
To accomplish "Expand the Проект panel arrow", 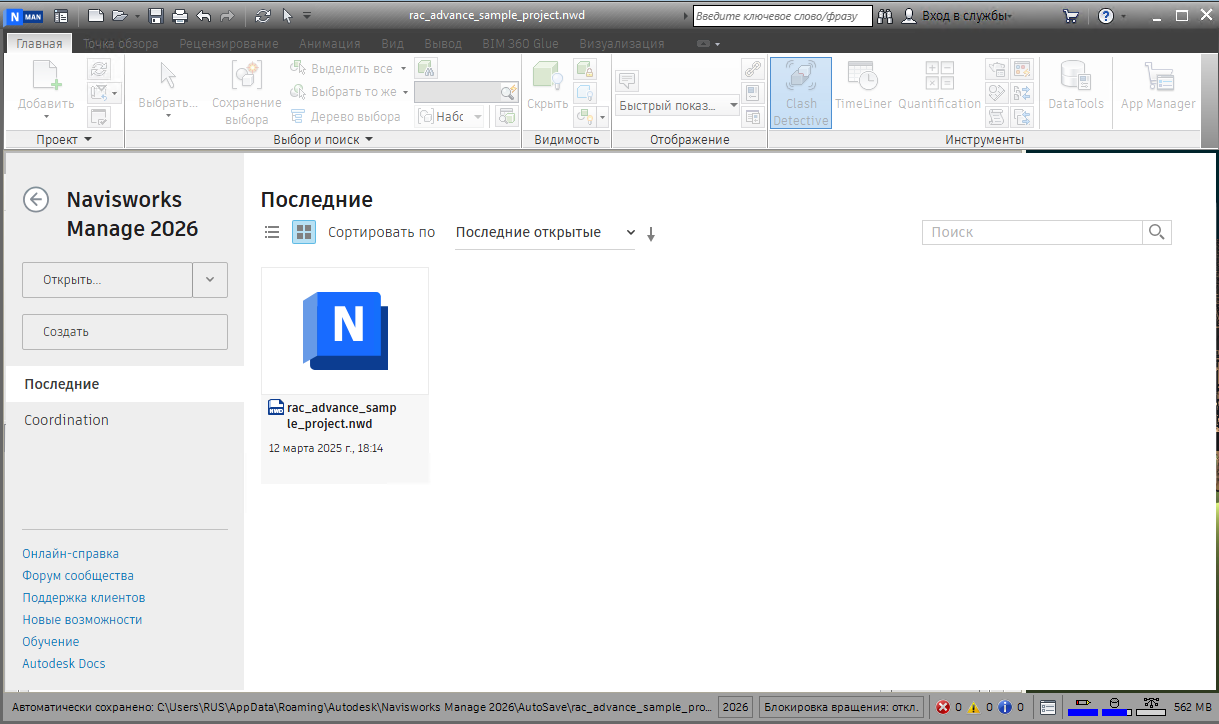I will (88, 140).
